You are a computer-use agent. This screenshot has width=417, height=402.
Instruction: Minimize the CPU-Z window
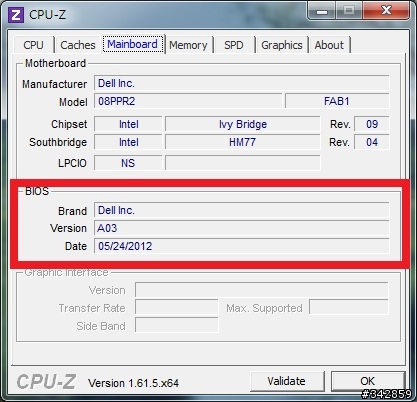322,11
